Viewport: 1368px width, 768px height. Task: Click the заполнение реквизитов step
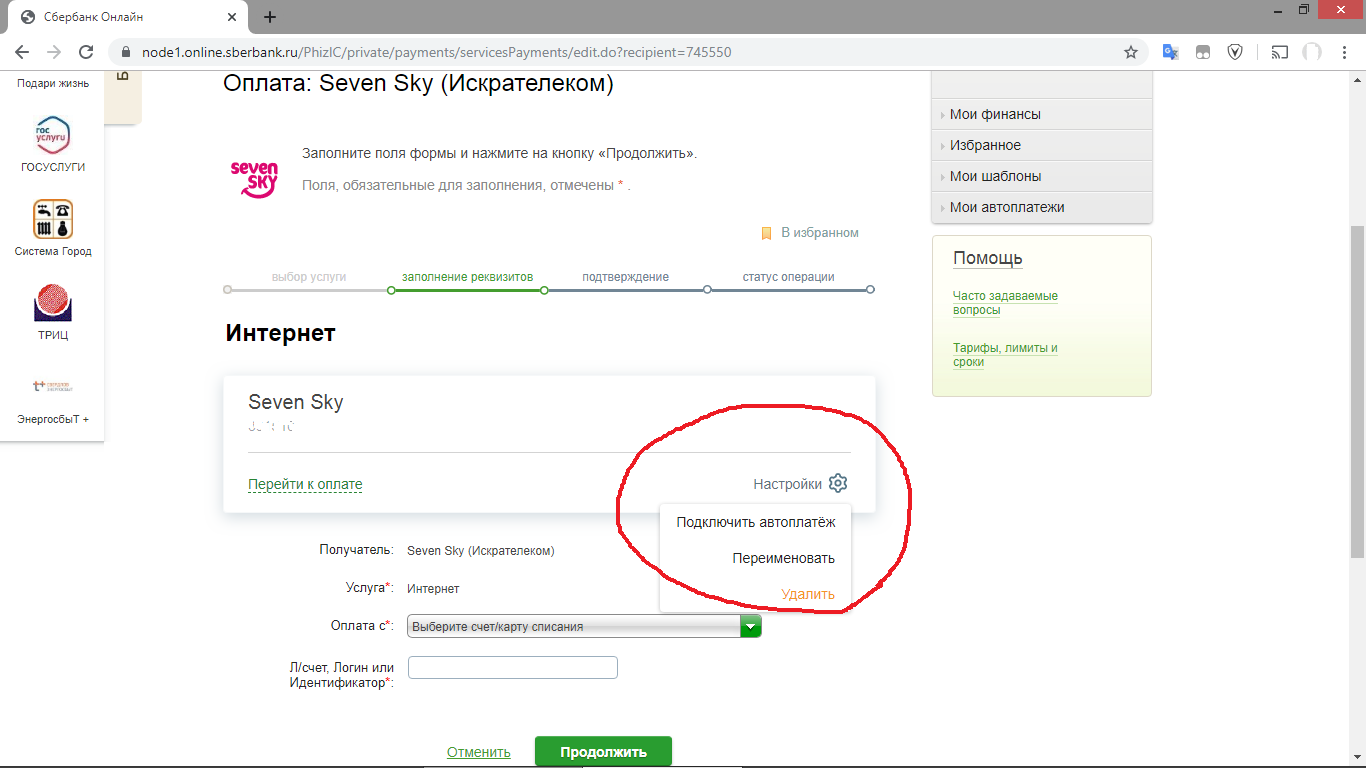(x=467, y=277)
